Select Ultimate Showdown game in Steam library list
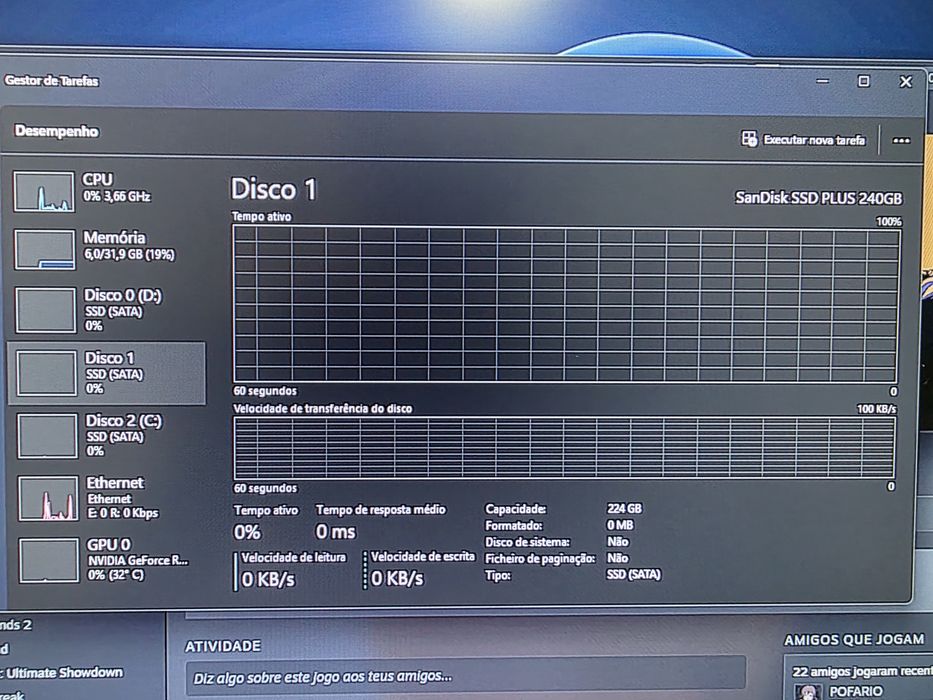The height and width of the screenshot is (700, 933). (62, 673)
